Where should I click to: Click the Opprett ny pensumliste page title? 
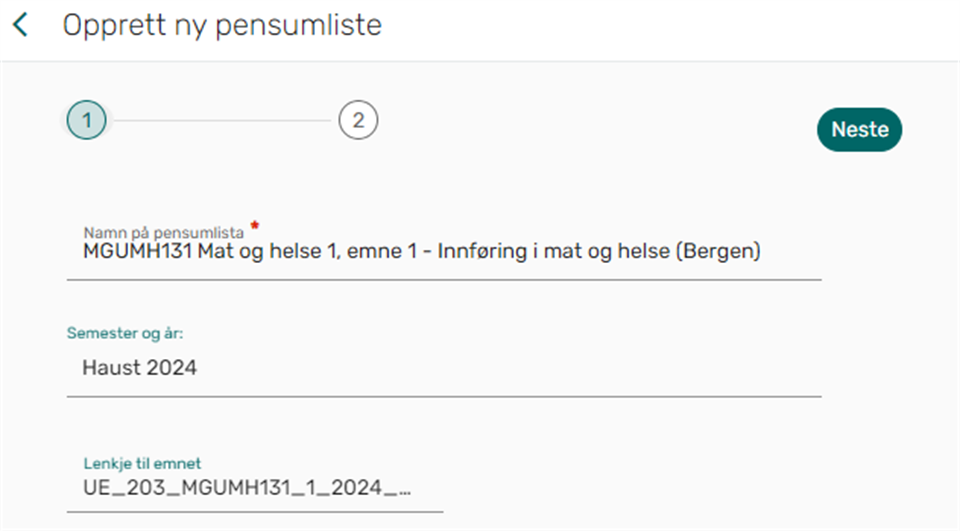pyautogui.click(x=222, y=25)
